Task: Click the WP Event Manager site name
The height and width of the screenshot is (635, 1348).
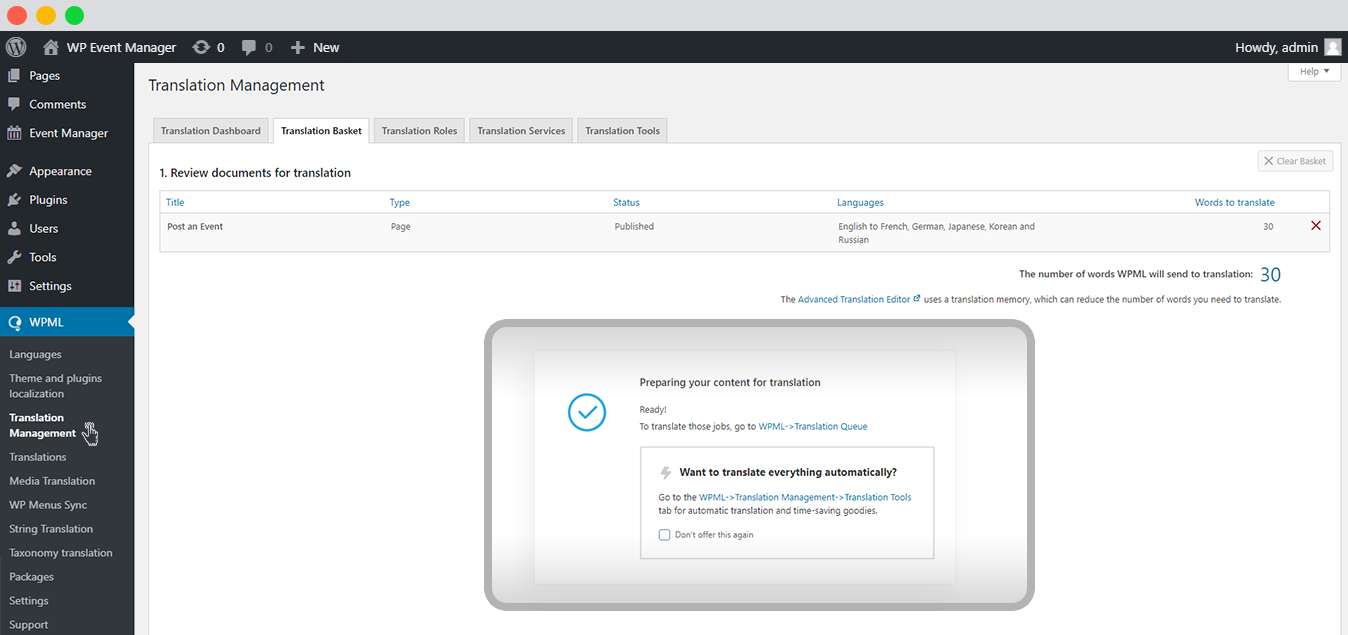Action: tap(121, 47)
